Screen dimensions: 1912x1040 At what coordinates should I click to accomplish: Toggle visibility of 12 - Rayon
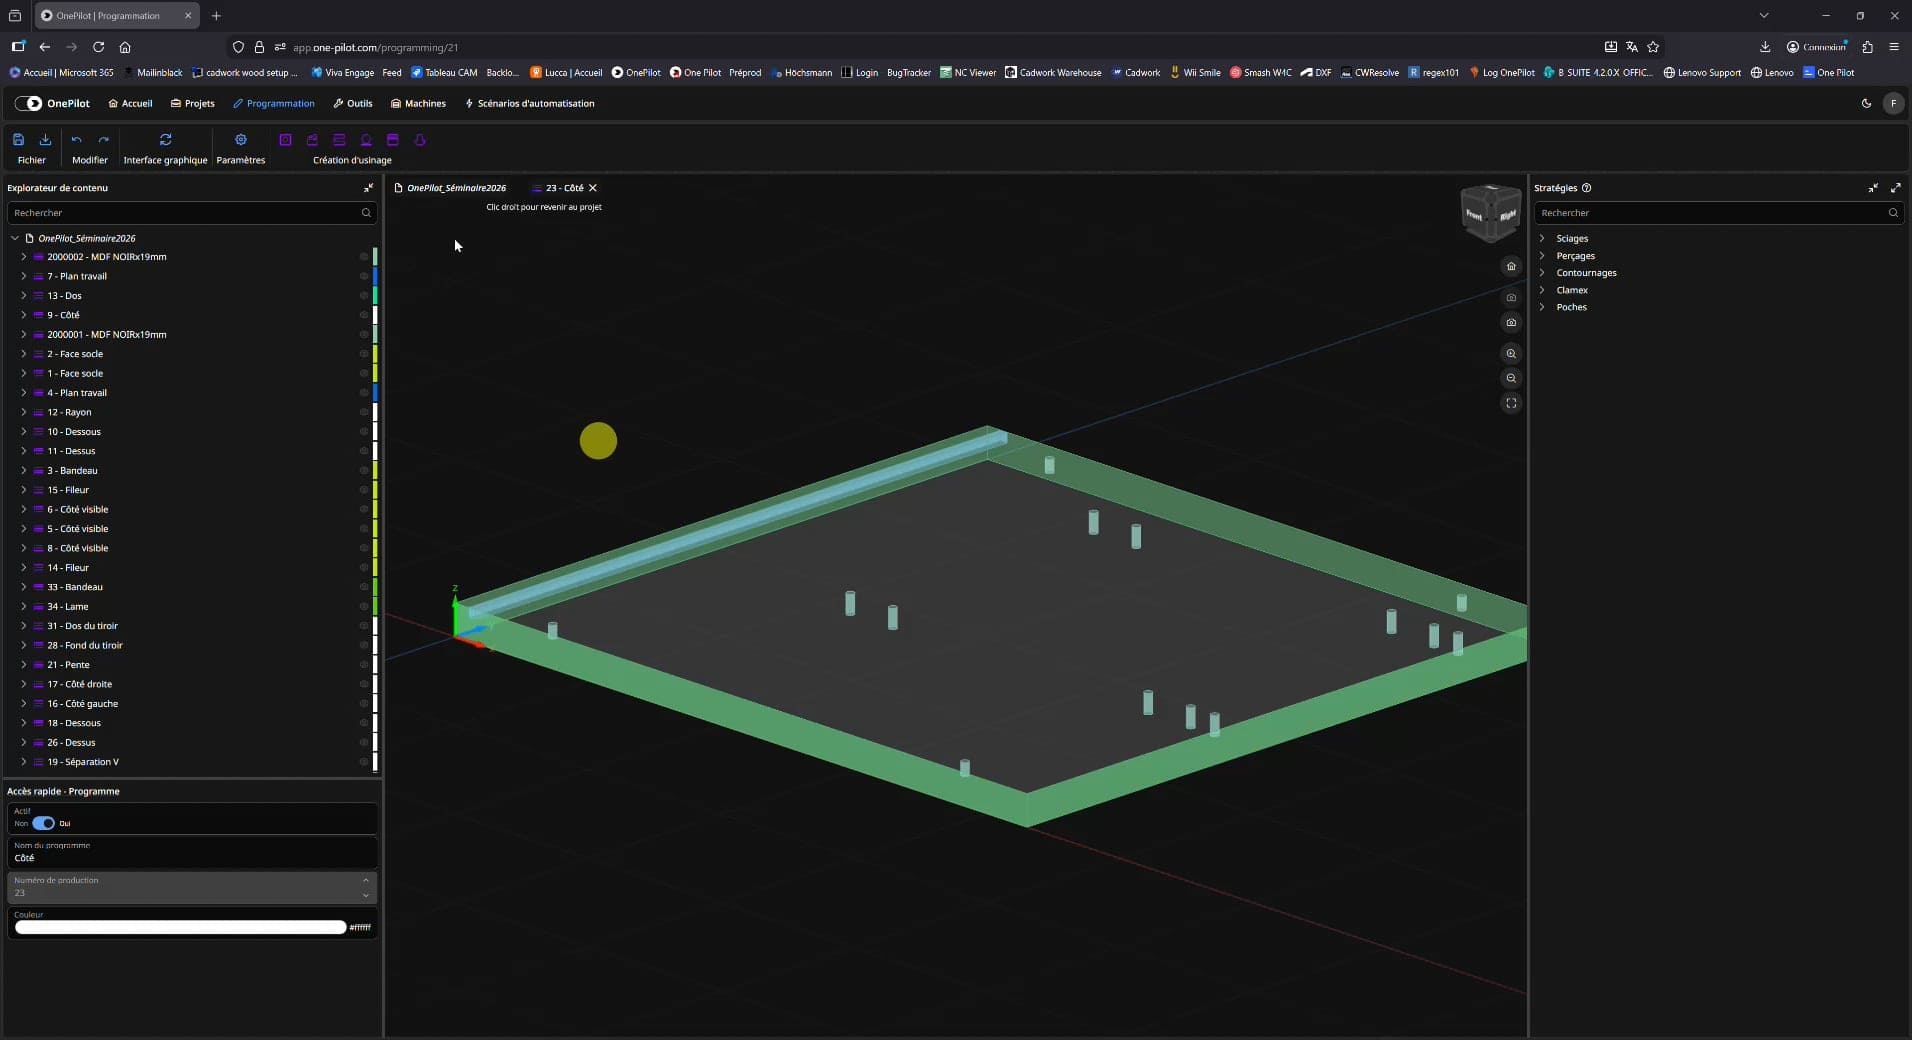tap(364, 412)
